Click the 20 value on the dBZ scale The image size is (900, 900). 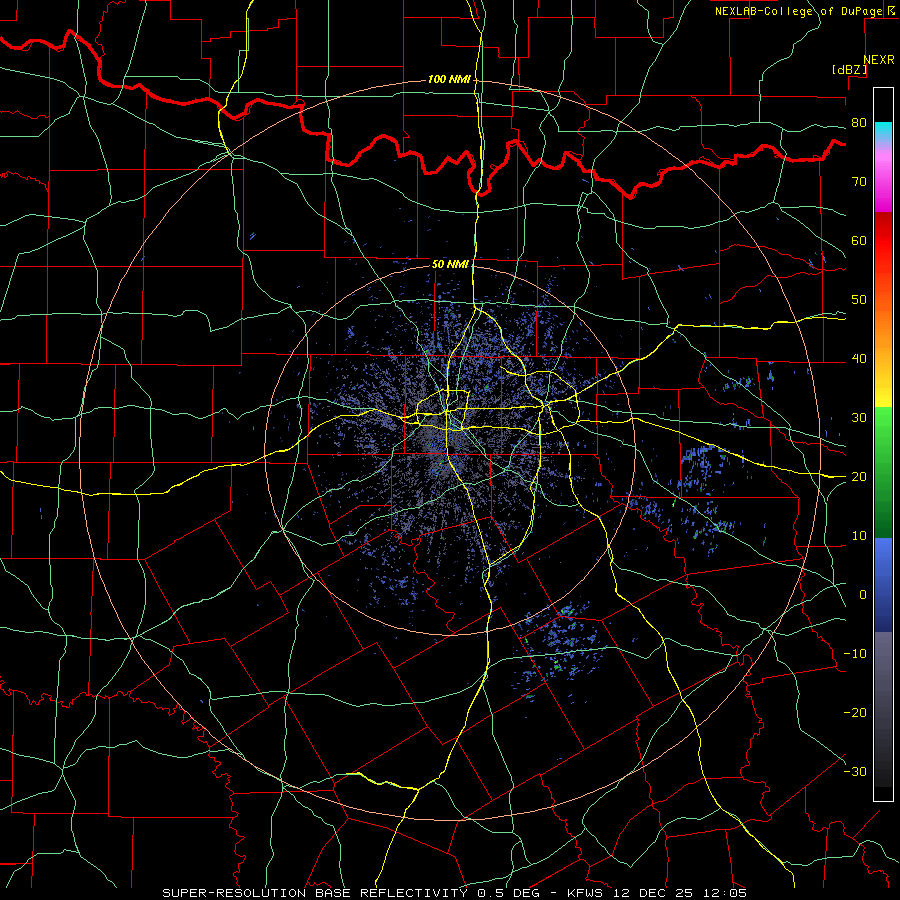point(859,477)
